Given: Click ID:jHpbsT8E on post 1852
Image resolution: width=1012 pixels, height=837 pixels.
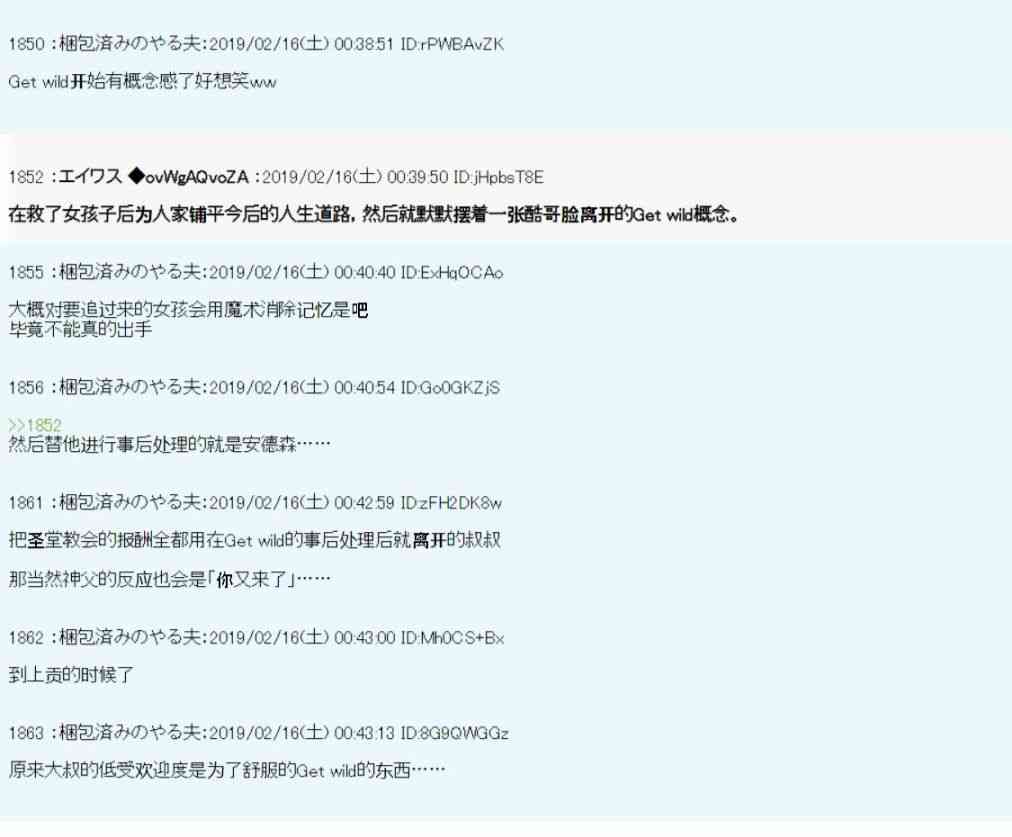Looking at the screenshot, I should click(x=498, y=177).
